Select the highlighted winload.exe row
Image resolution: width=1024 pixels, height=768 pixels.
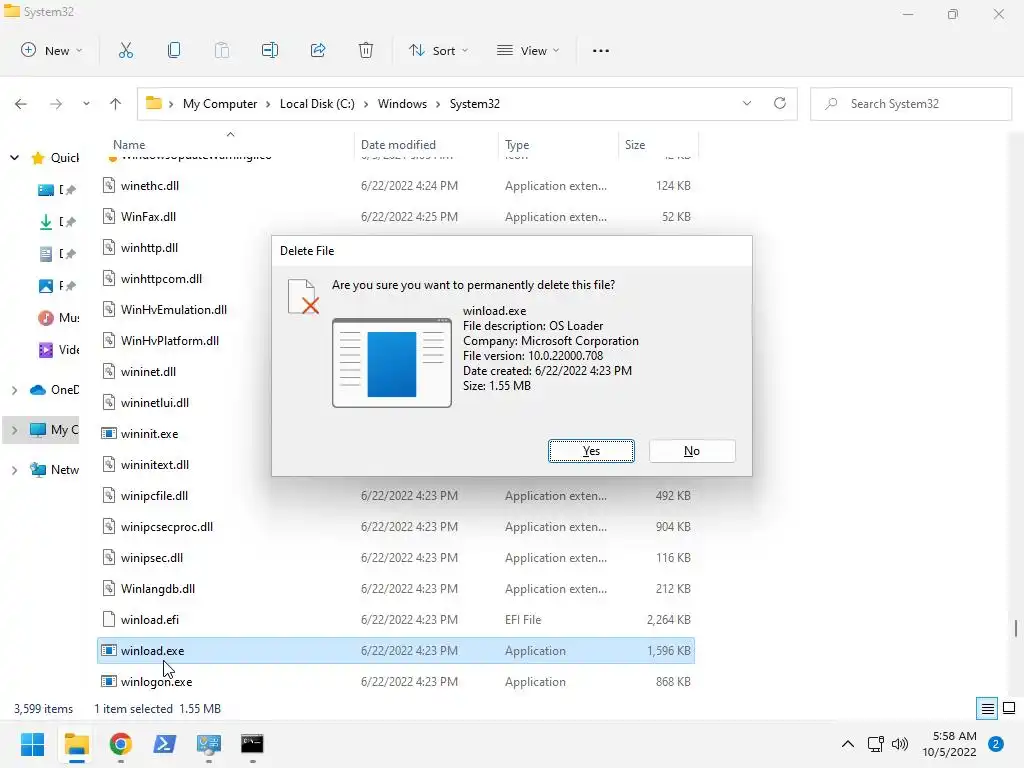(395, 650)
